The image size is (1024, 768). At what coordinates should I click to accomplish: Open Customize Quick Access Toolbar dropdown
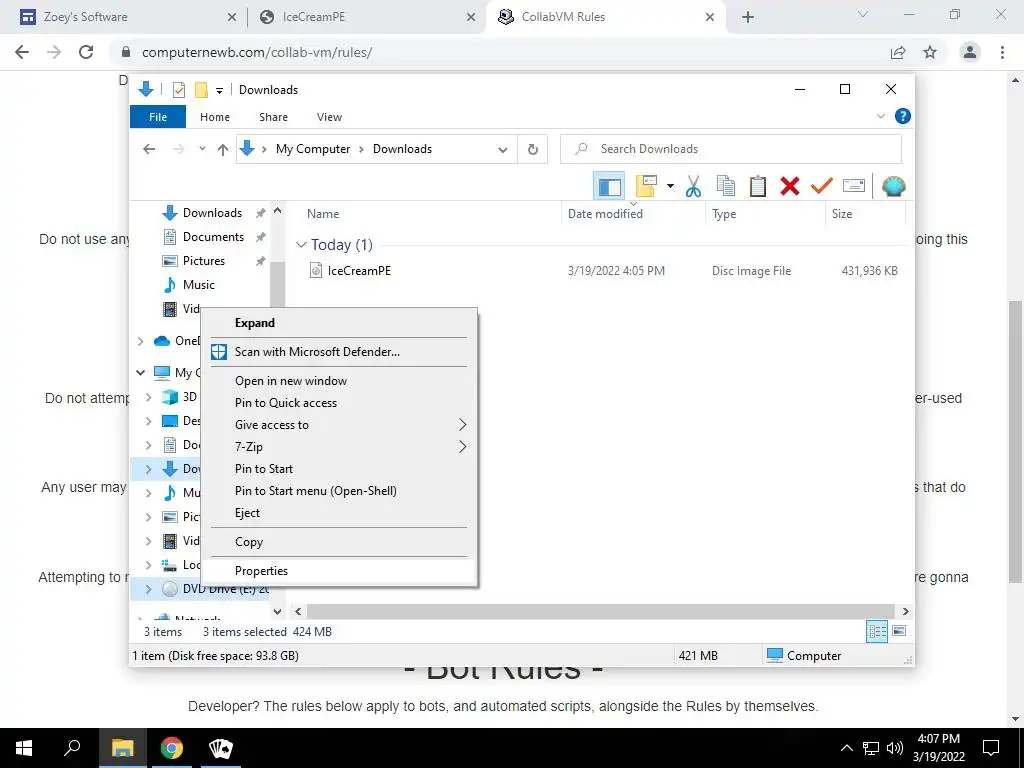(219, 91)
